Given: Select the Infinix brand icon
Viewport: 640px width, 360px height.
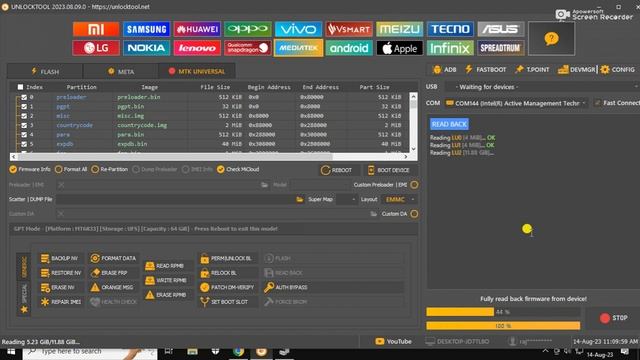Looking at the screenshot, I should tap(450, 48).
